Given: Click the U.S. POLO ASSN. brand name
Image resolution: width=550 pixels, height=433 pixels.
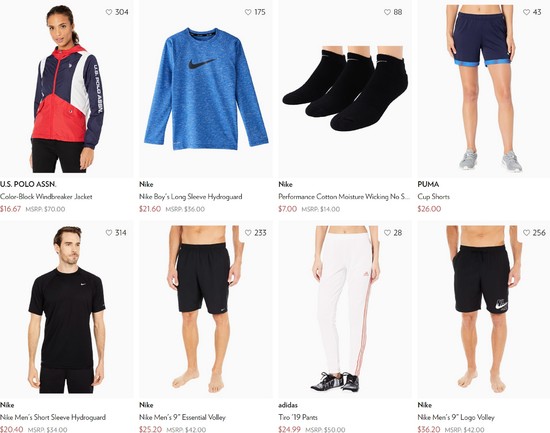Looking at the screenshot, I should (28, 184).
